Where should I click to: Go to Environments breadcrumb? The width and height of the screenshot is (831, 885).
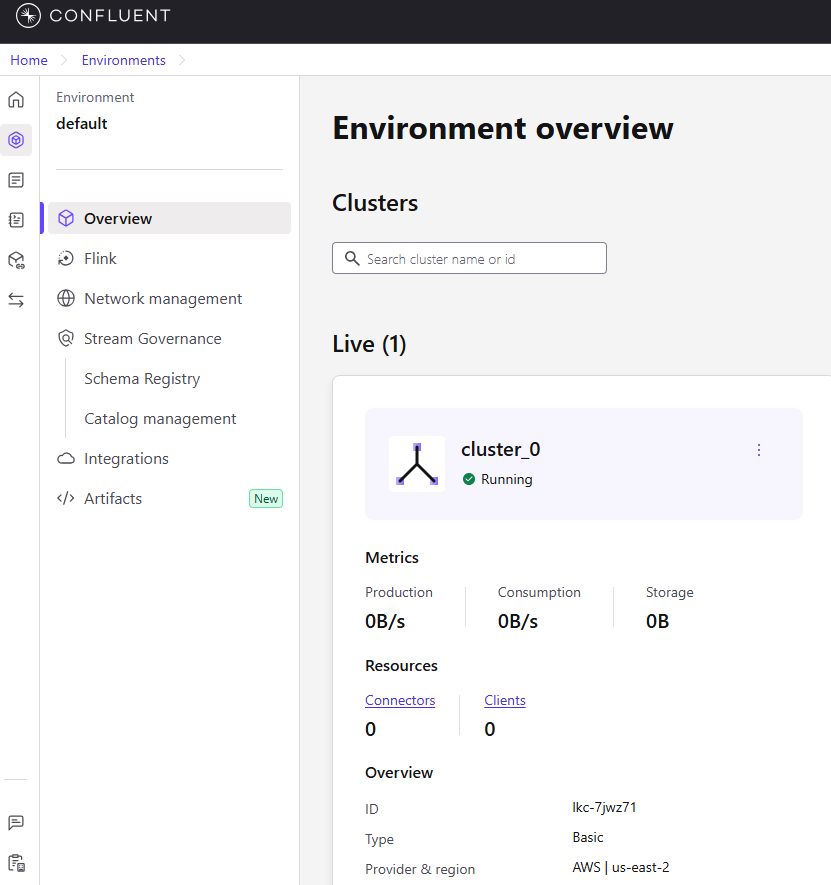(x=124, y=60)
